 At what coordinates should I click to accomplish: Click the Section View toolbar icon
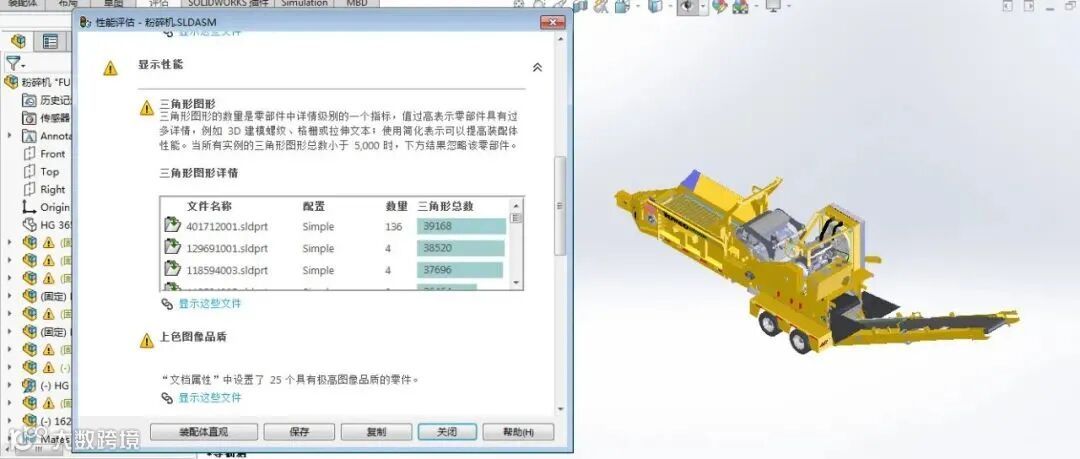(x=580, y=6)
